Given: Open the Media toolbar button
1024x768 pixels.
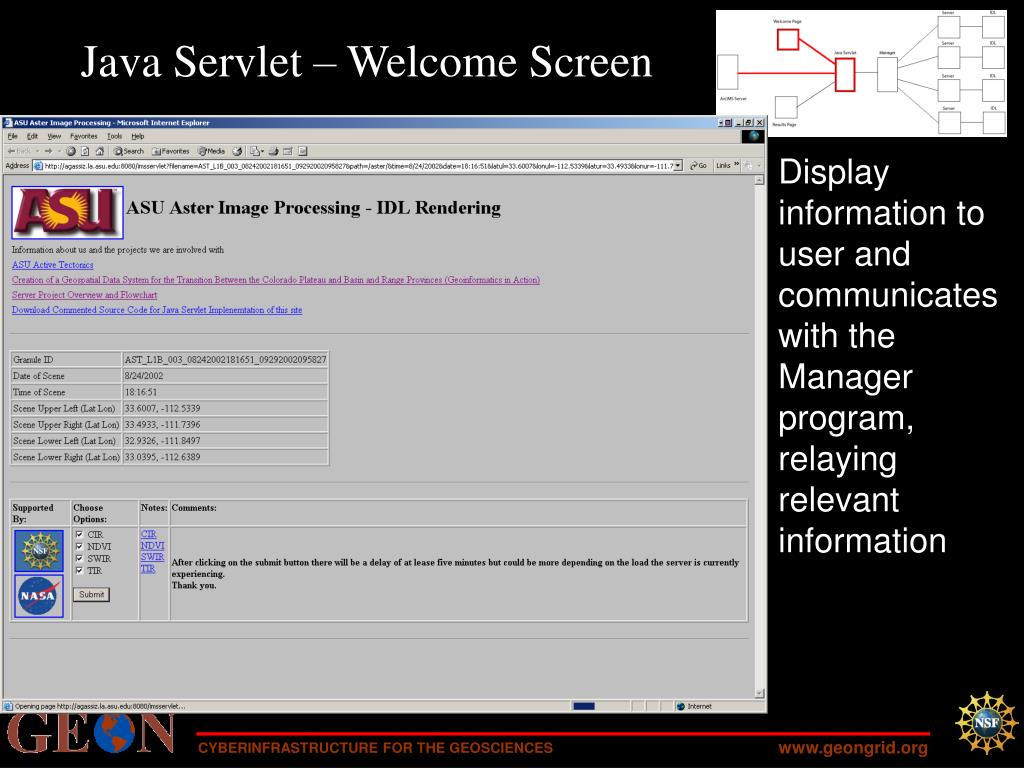Looking at the screenshot, I should coord(212,151).
